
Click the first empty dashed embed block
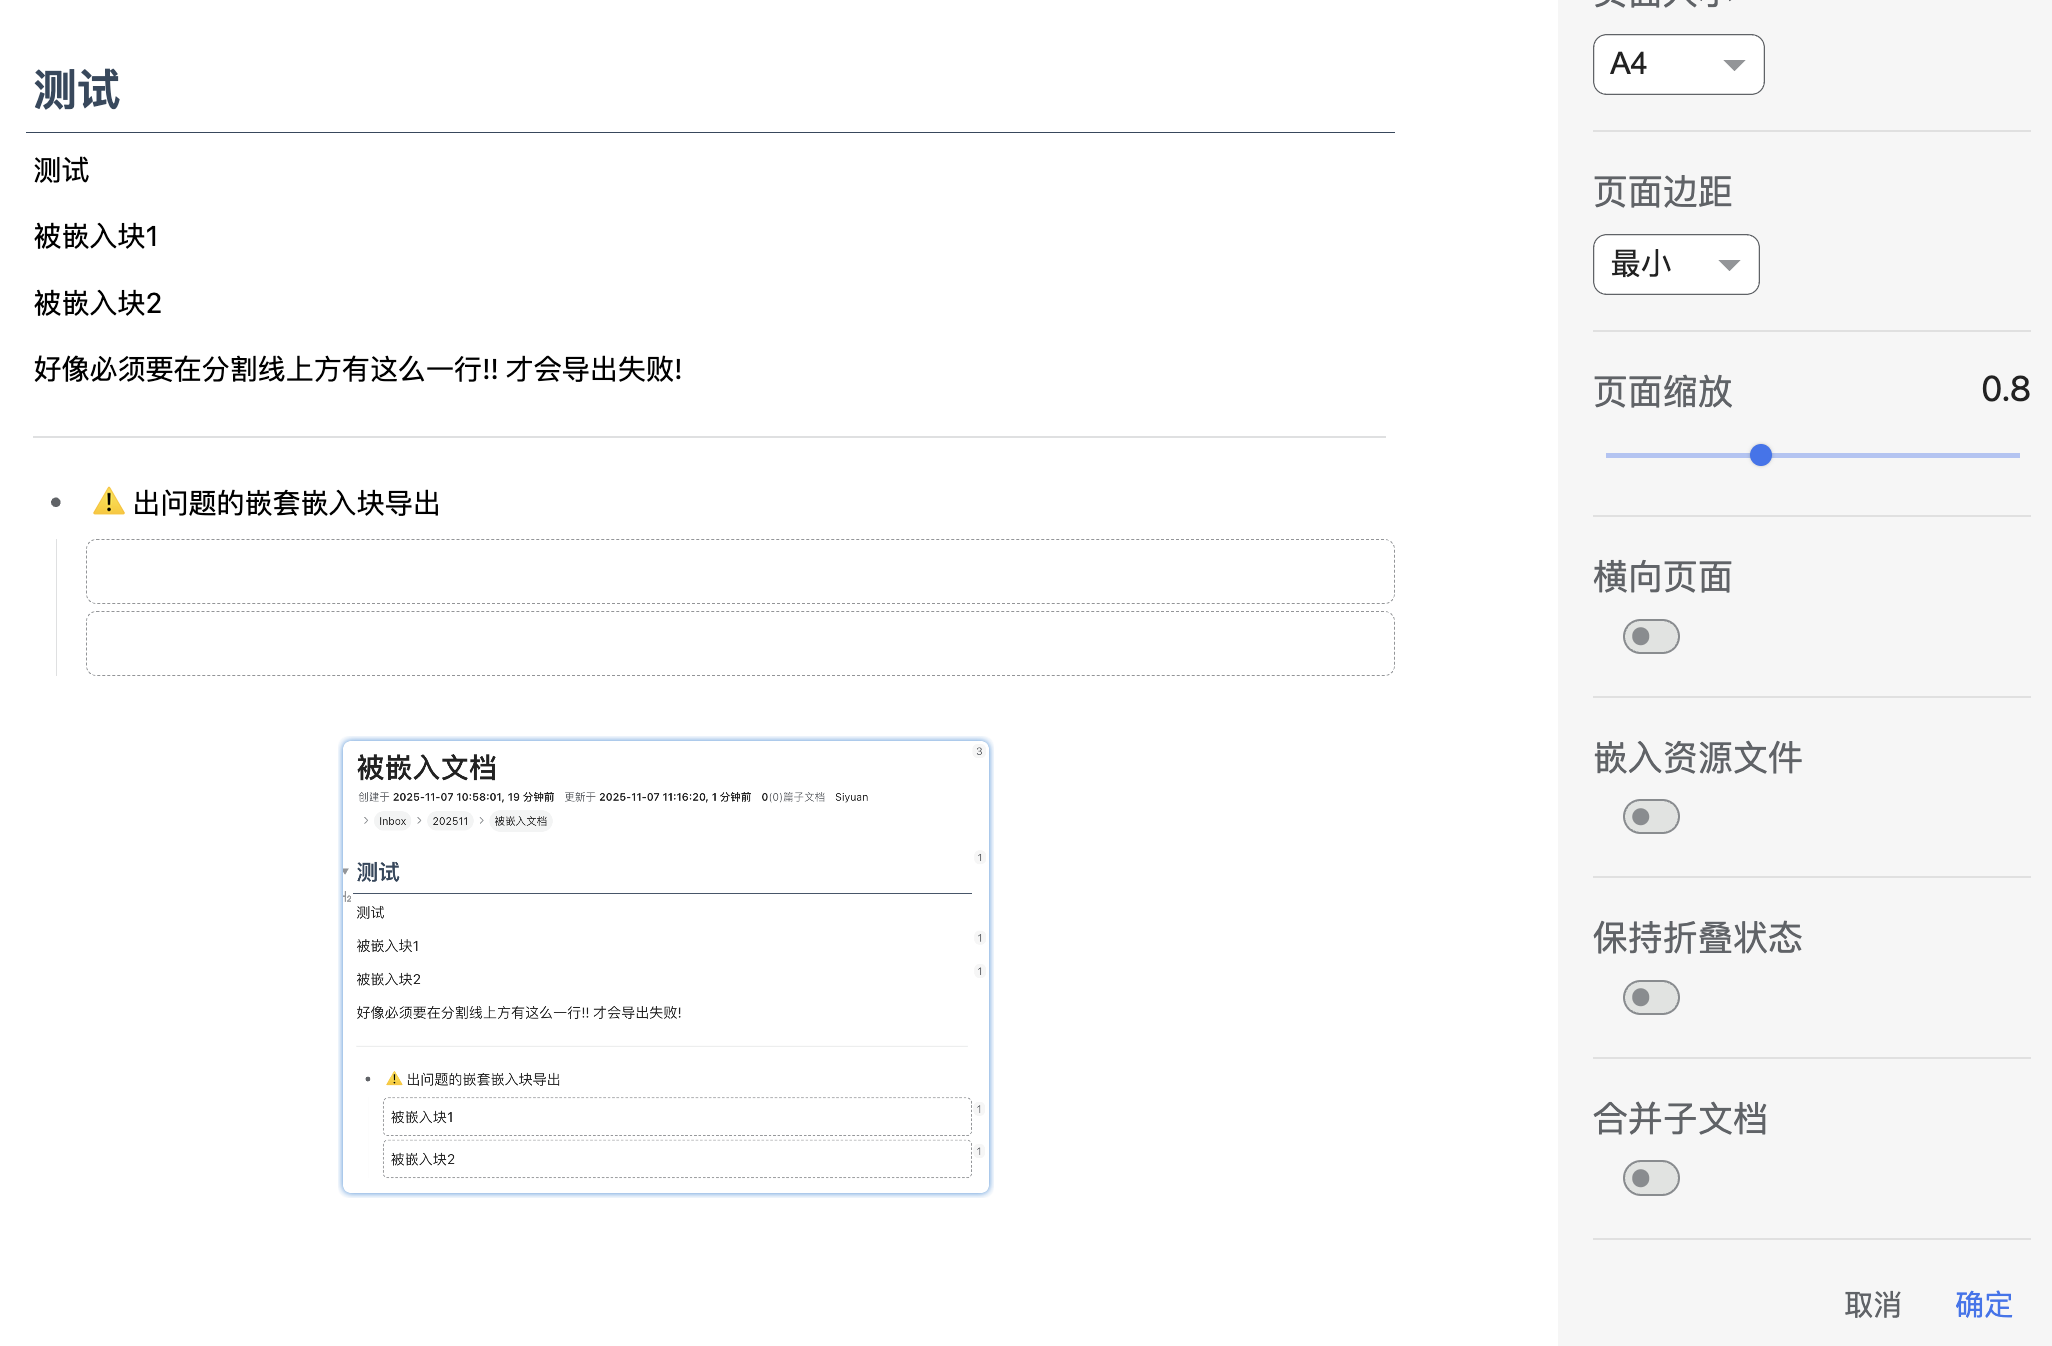point(740,572)
